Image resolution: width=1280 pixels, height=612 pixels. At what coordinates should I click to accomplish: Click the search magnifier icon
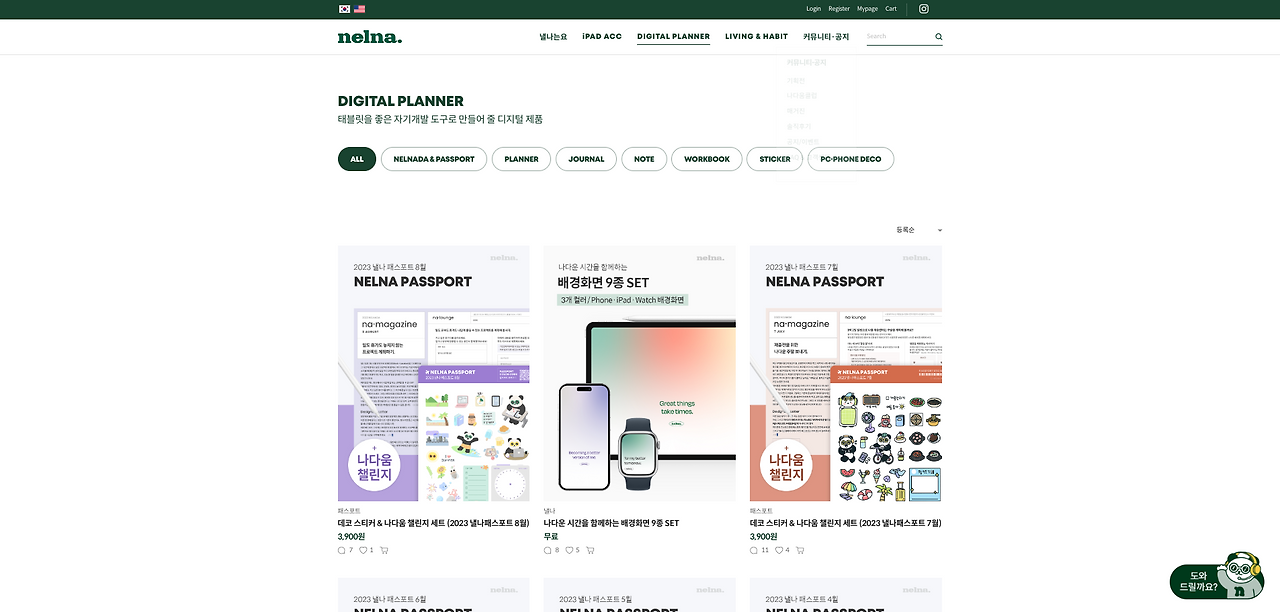(939, 37)
